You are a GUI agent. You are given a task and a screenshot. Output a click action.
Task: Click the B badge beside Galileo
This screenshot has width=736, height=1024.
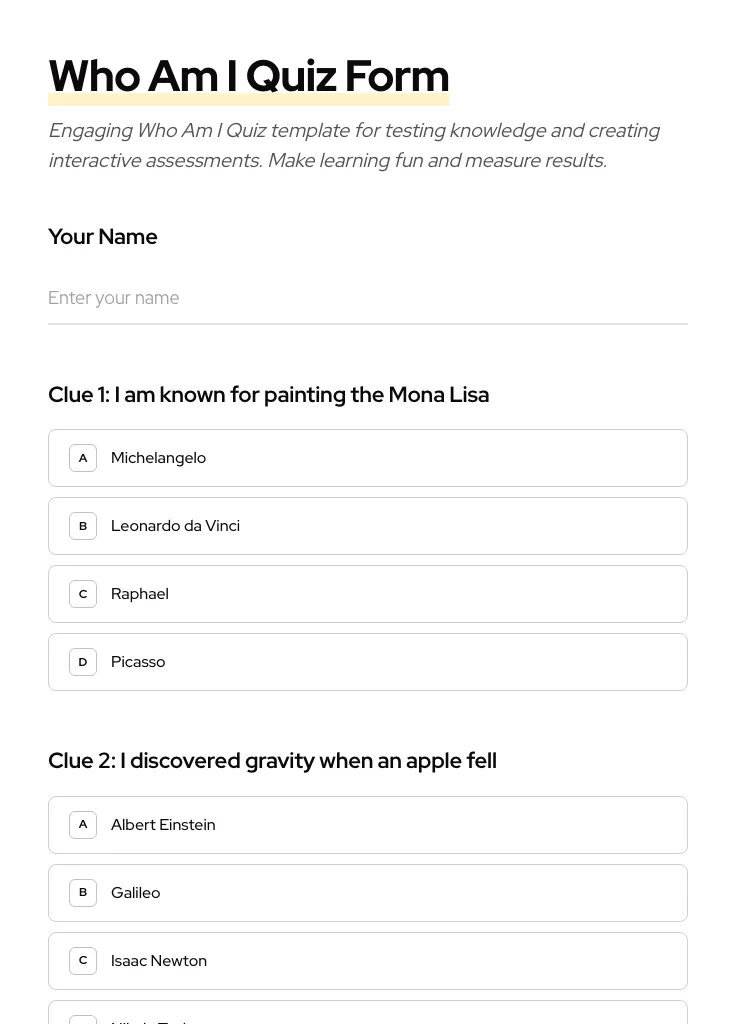tap(83, 893)
